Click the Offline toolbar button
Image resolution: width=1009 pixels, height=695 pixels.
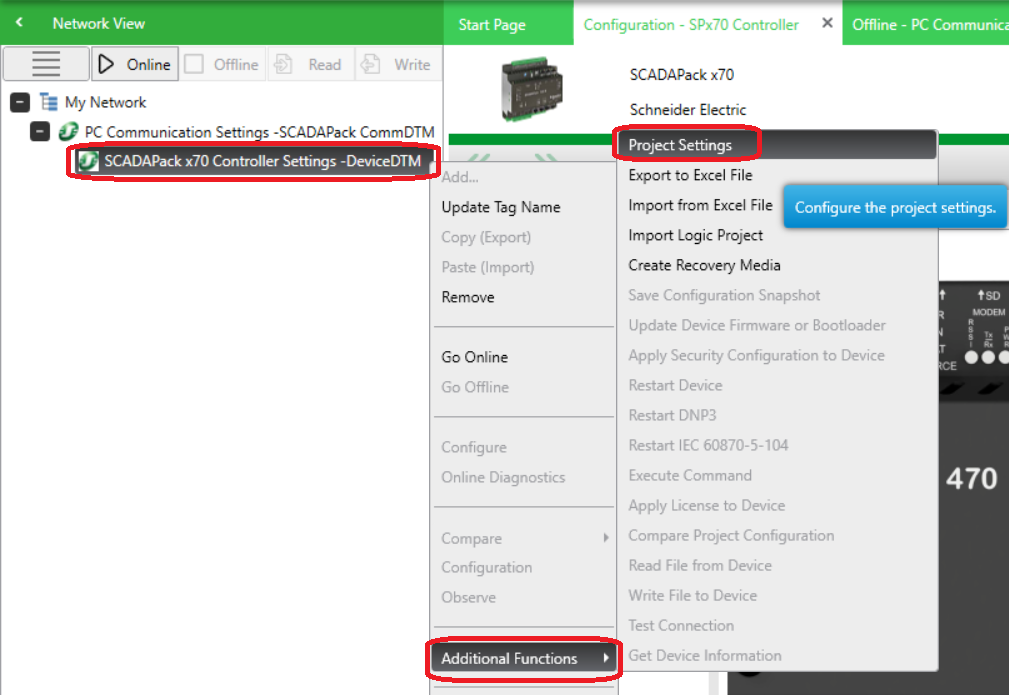point(222,64)
